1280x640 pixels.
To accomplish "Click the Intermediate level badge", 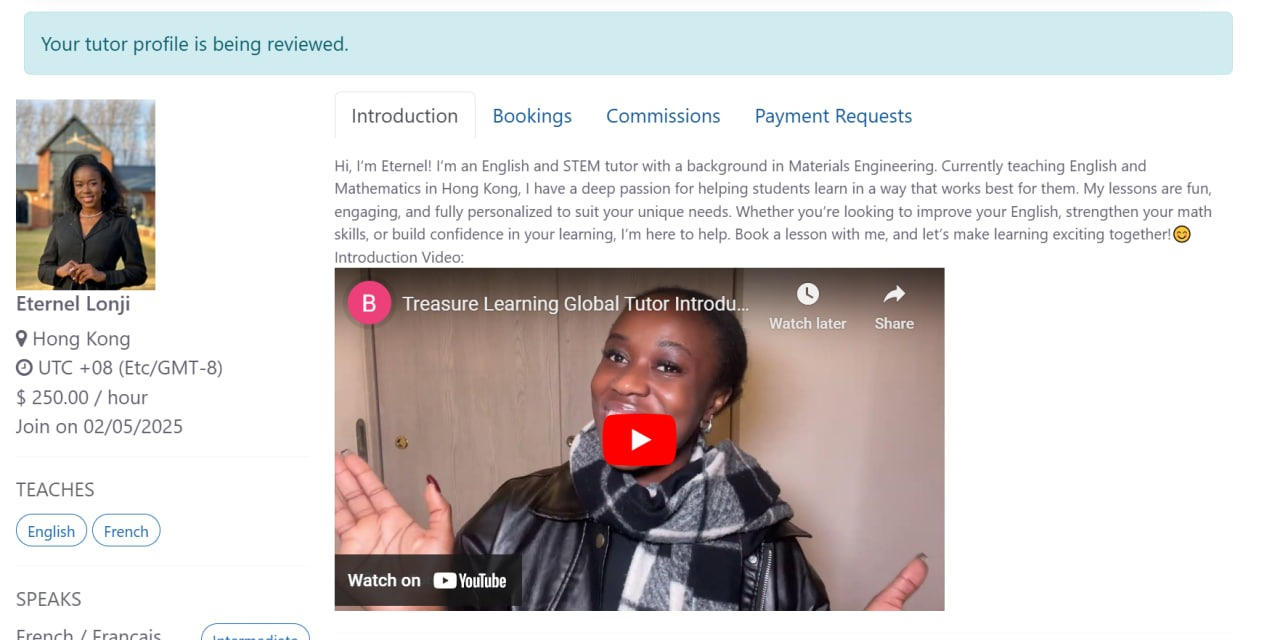I will 255,634.
